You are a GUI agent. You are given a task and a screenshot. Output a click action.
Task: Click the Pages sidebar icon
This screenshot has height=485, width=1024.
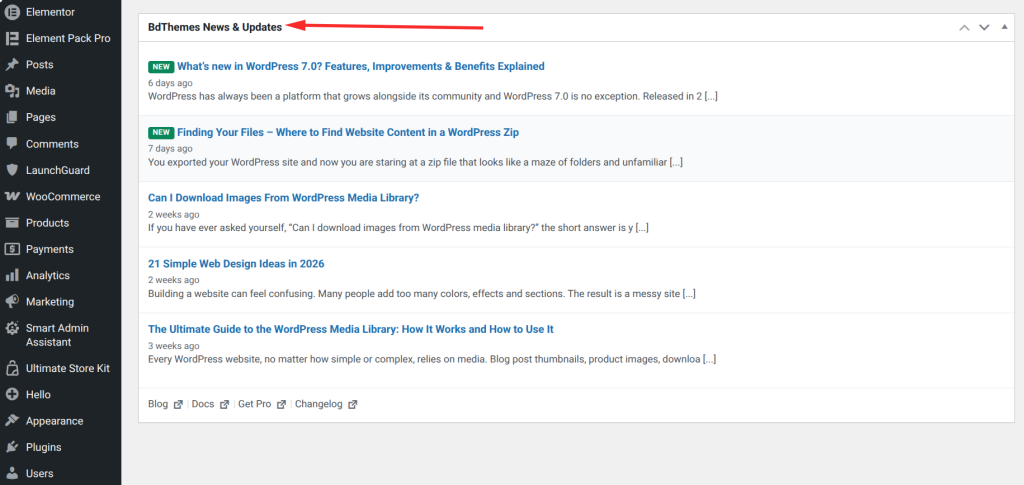[x=11, y=117]
